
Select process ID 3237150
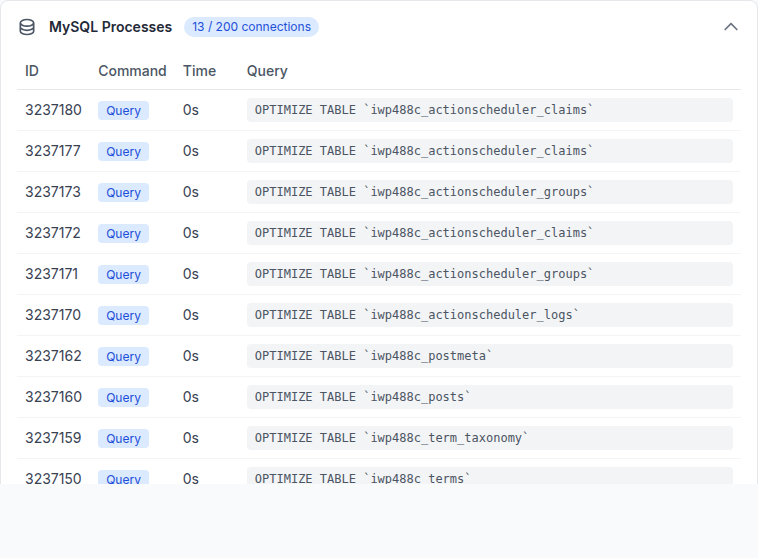(53, 478)
